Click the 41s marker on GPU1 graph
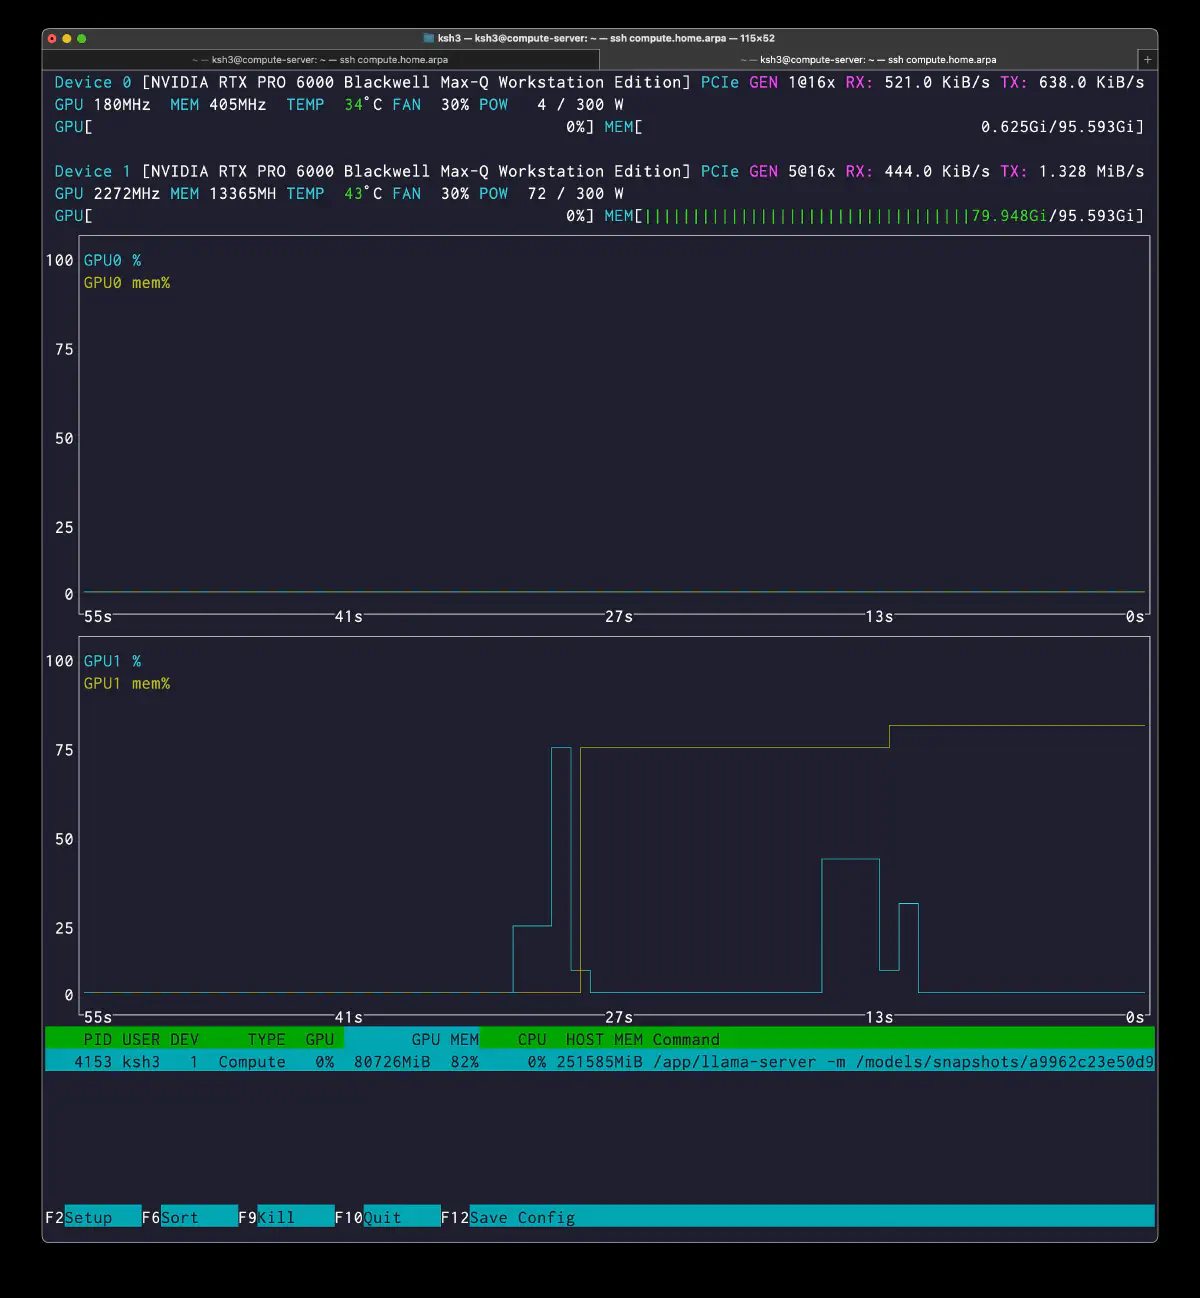Image resolution: width=1200 pixels, height=1298 pixels. coord(348,1017)
